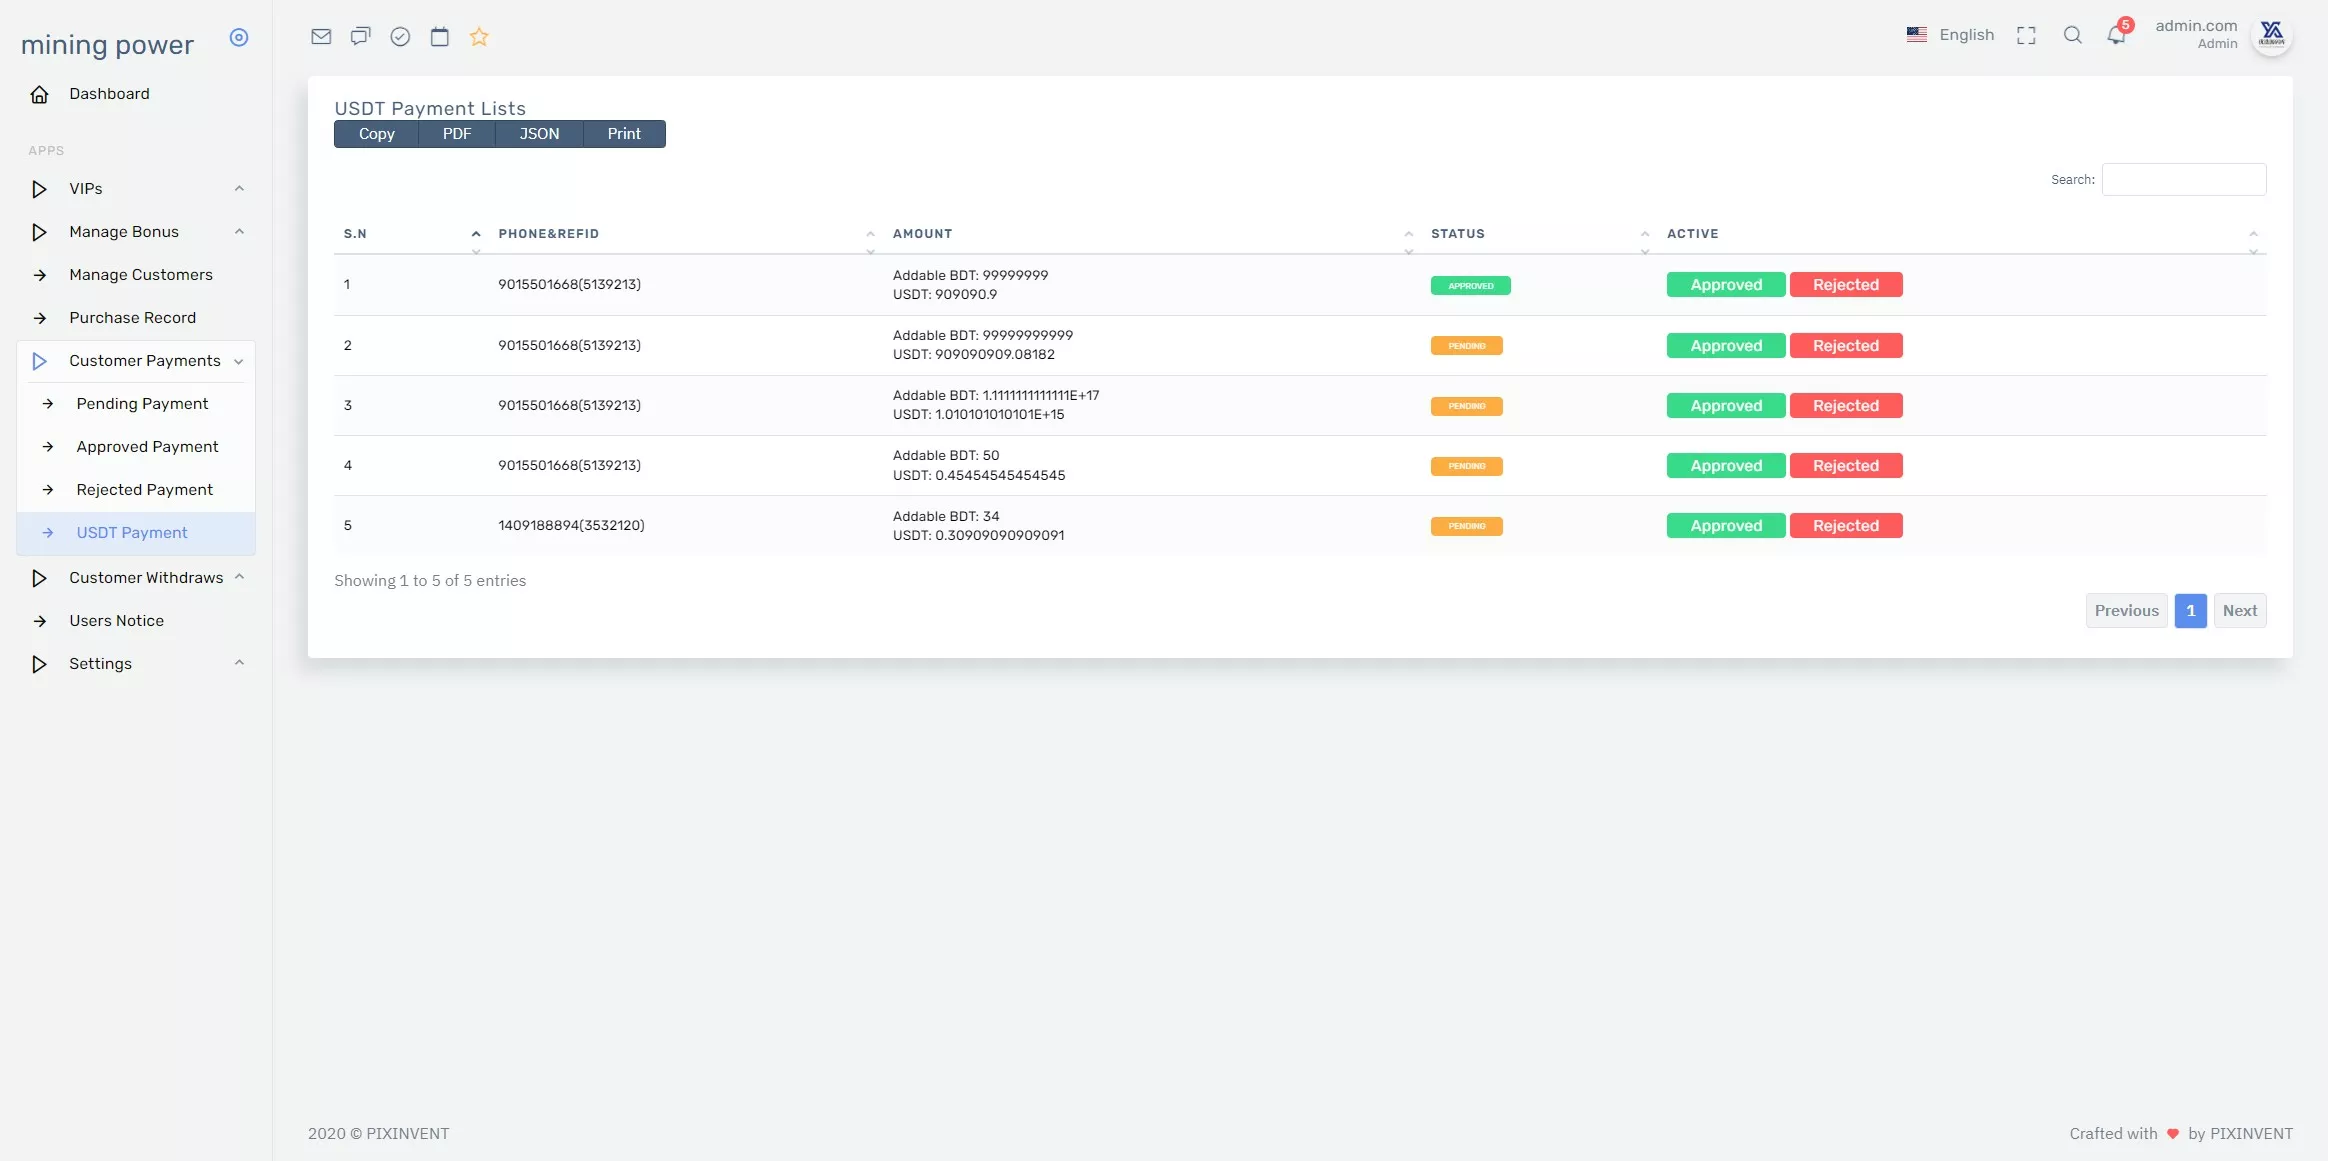Toggle sidebar collapse circle icon
Viewport: 2328px width, 1161px height.
point(238,38)
